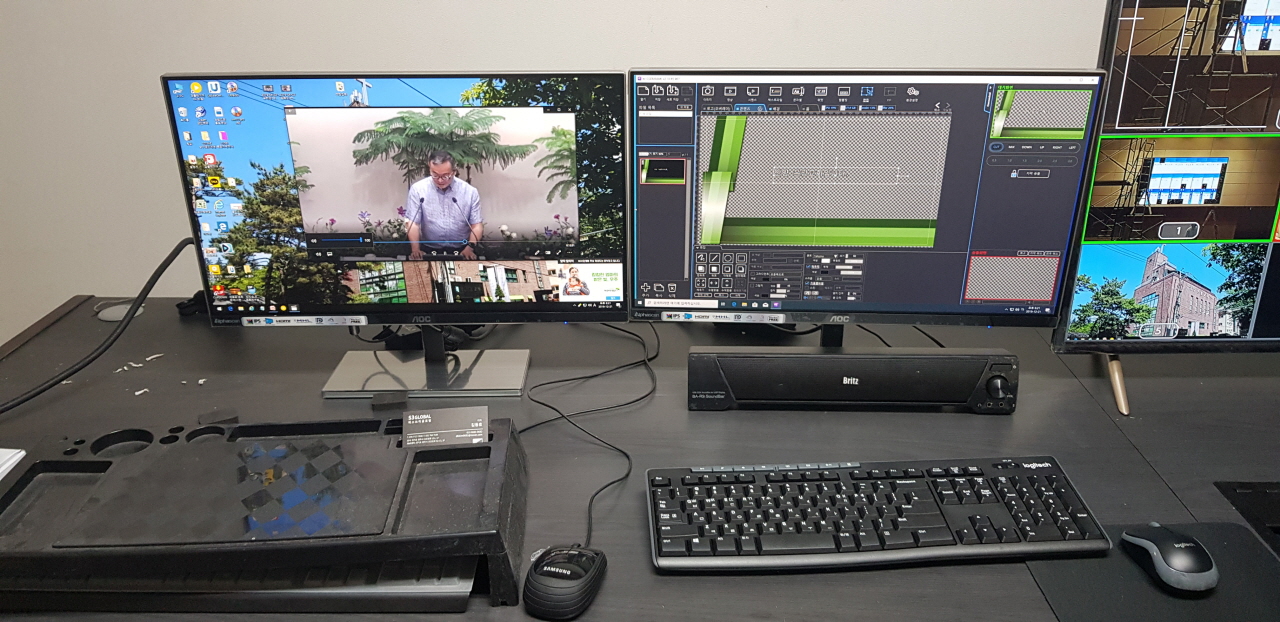Screen dimensions: 1280x622
Task: Switch to the second tab above the canvas
Action: pos(746,108)
